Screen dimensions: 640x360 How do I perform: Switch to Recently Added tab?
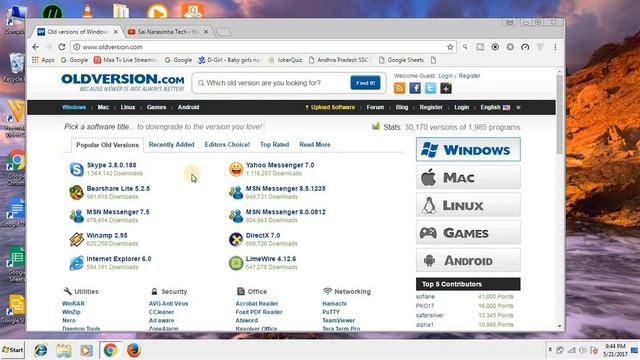(x=171, y=144)
